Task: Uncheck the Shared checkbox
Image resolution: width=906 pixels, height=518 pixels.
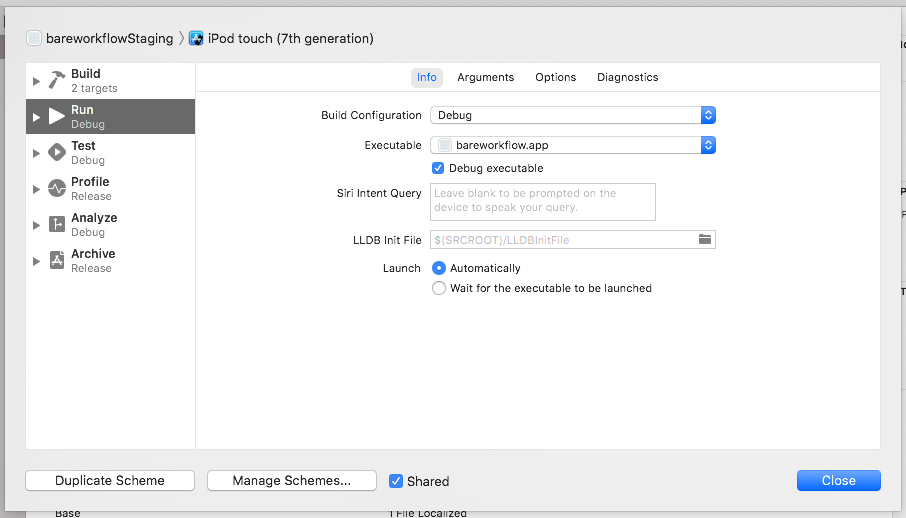Action: point(396,481)
